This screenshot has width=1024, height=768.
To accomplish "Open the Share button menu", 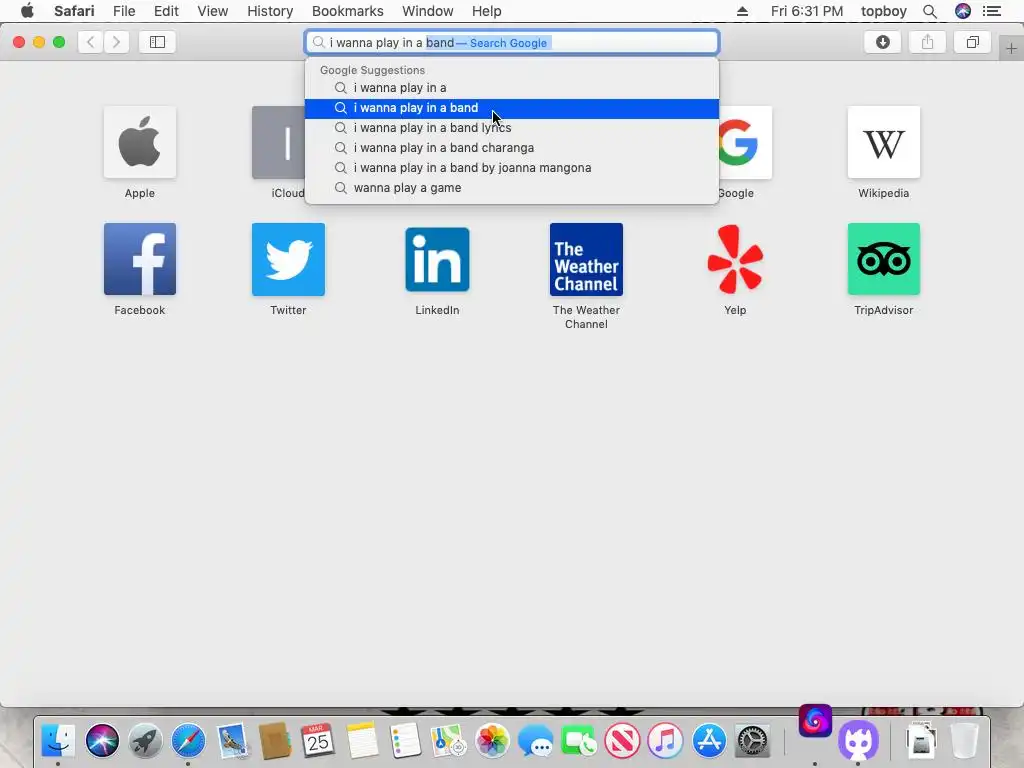I will [927, 42].
